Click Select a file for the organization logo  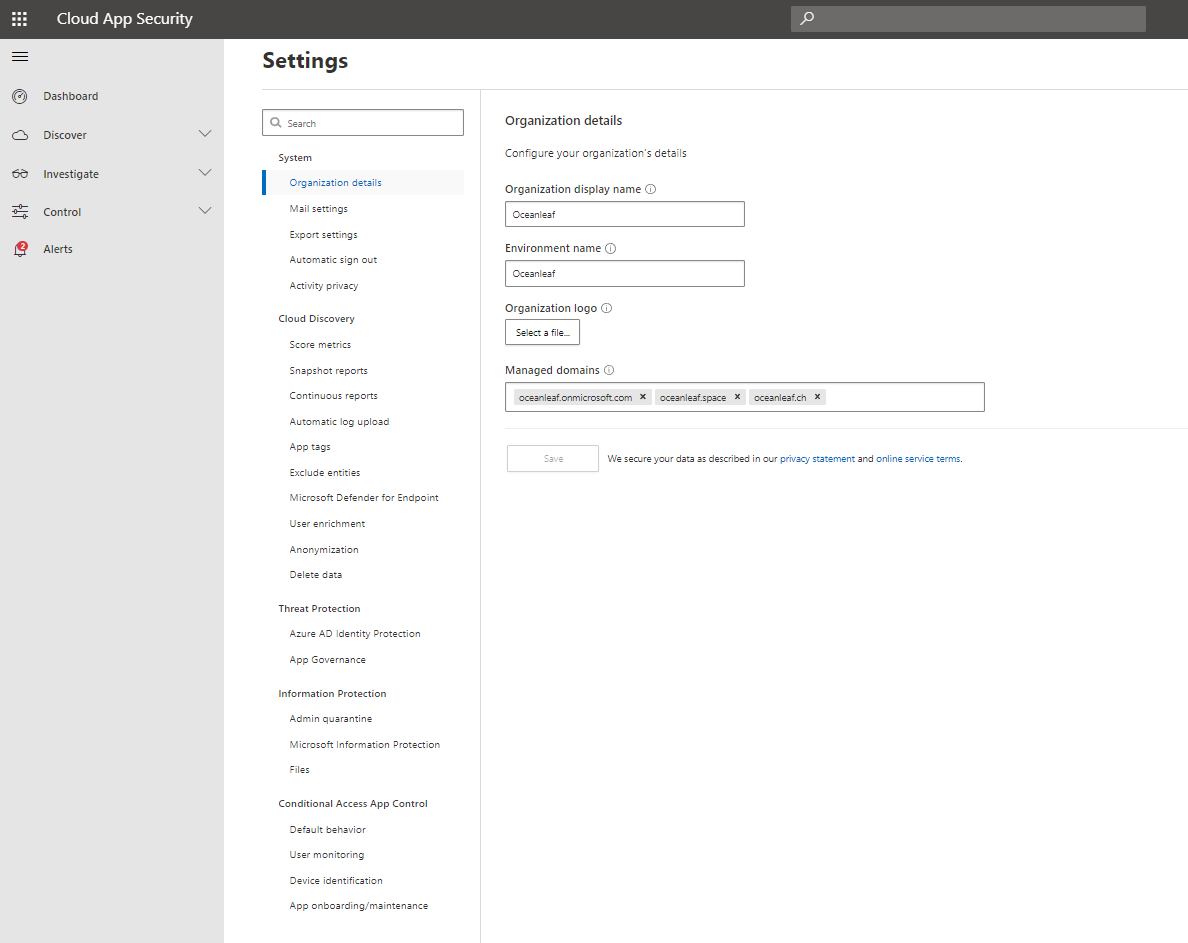click(x=542, y=331)
